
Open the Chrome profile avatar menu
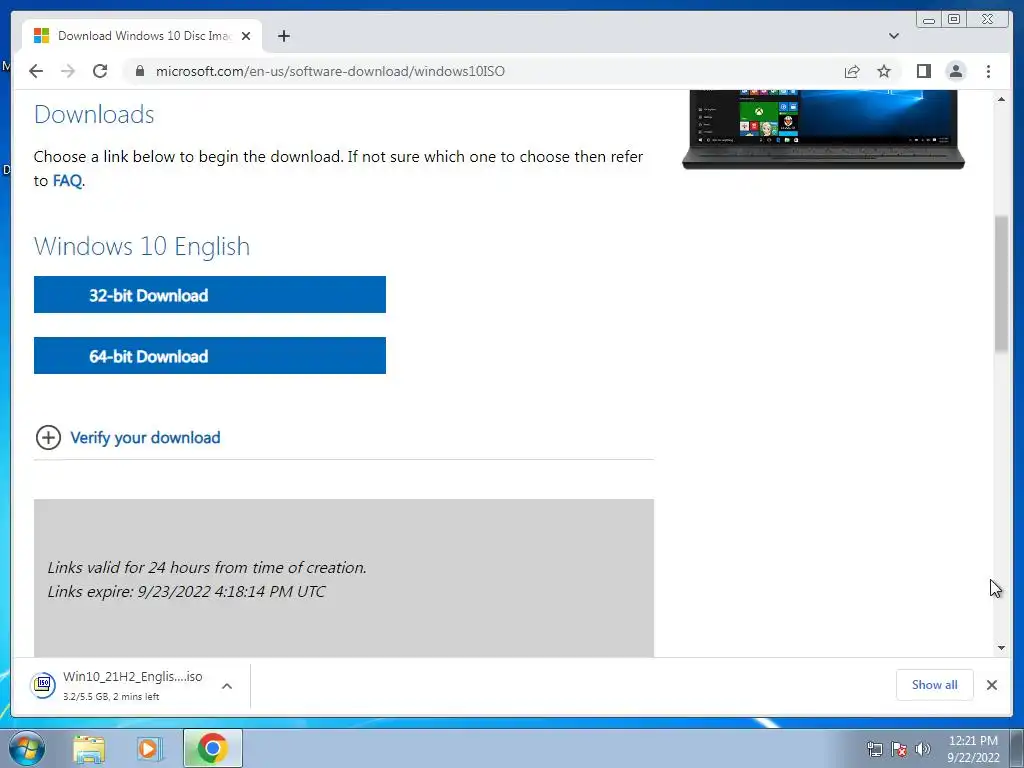[955, 71]
